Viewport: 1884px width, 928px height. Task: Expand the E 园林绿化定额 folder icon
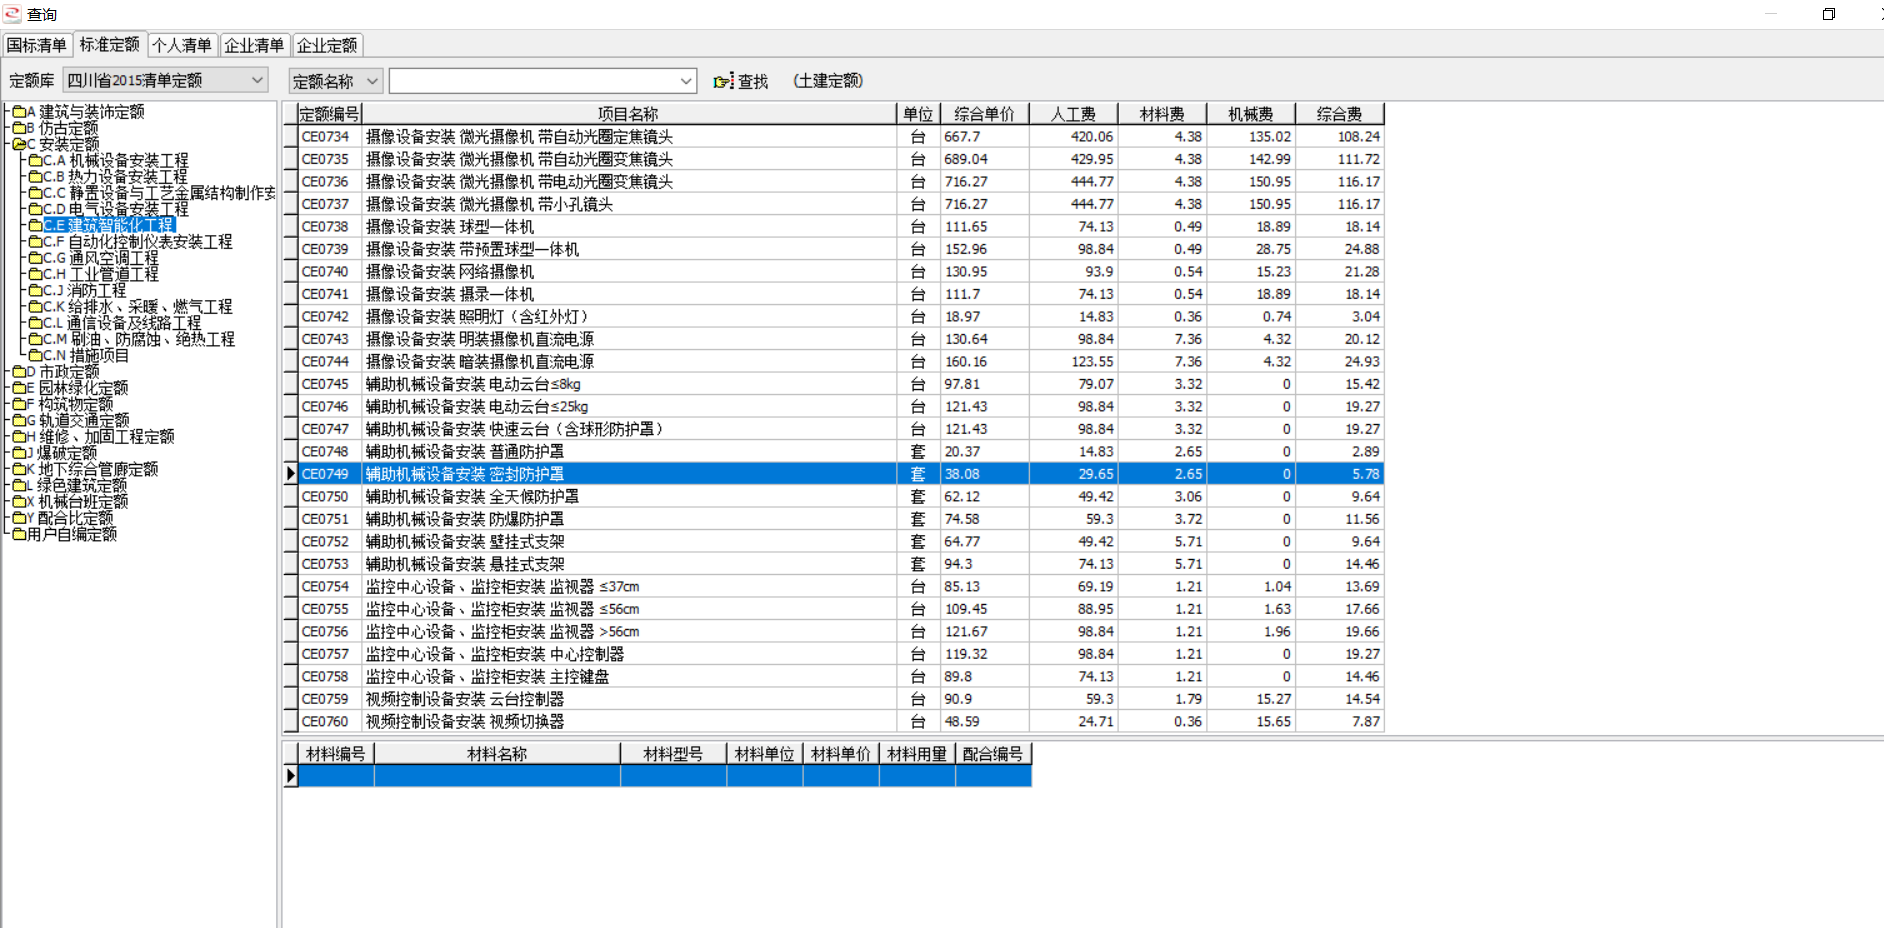[19, 388]
